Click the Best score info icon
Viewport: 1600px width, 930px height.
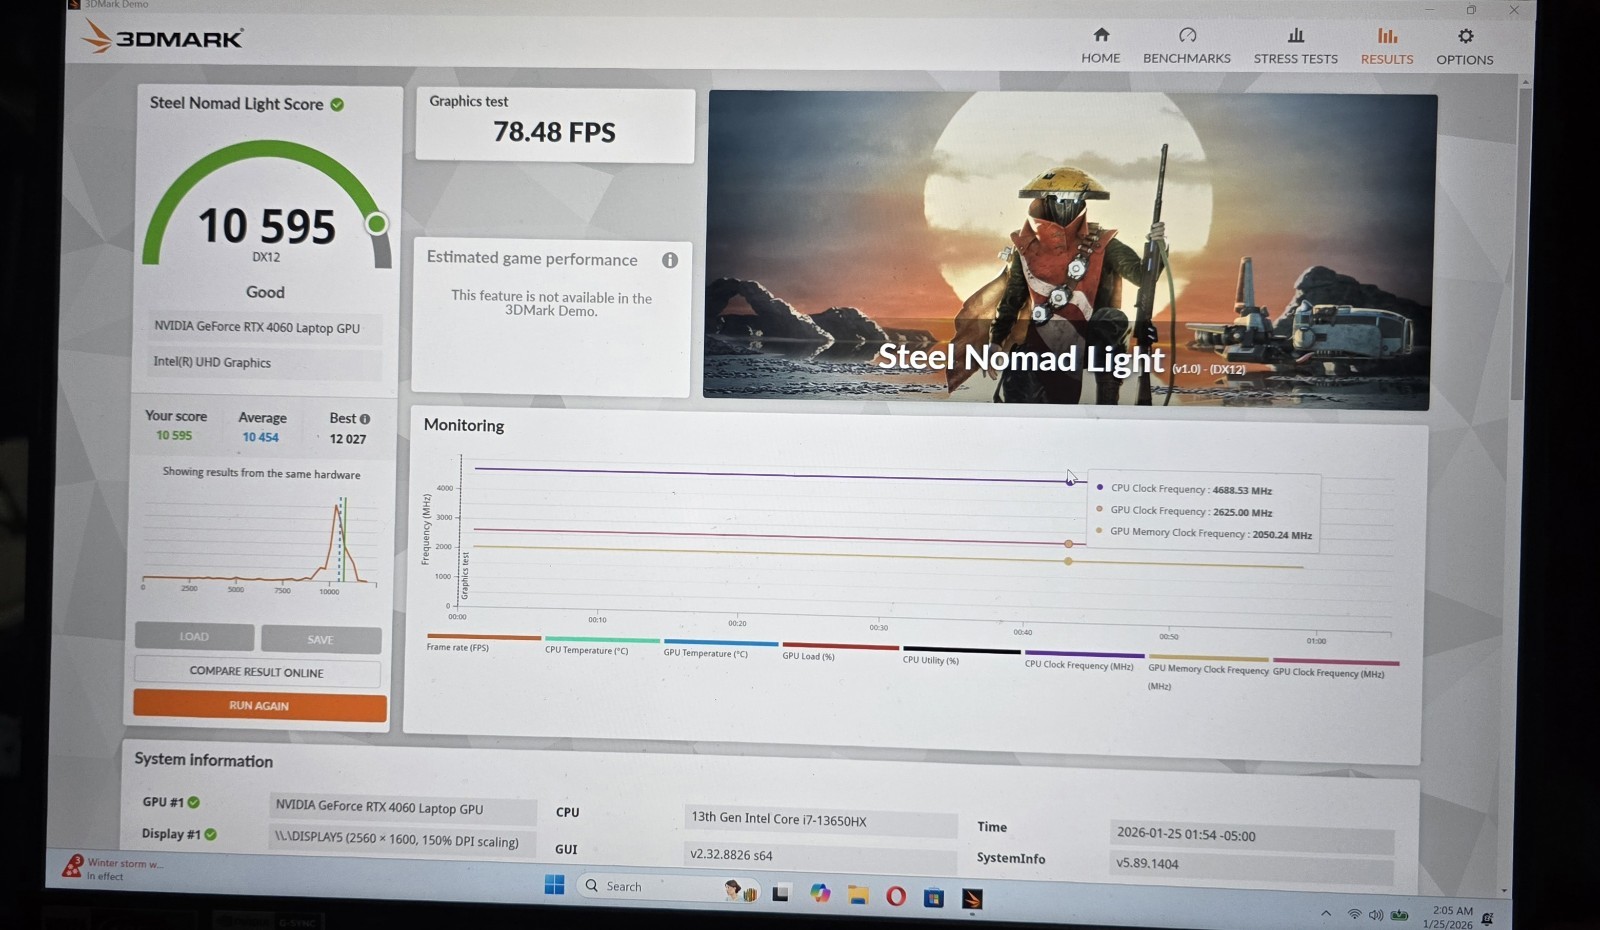[365, 419]
